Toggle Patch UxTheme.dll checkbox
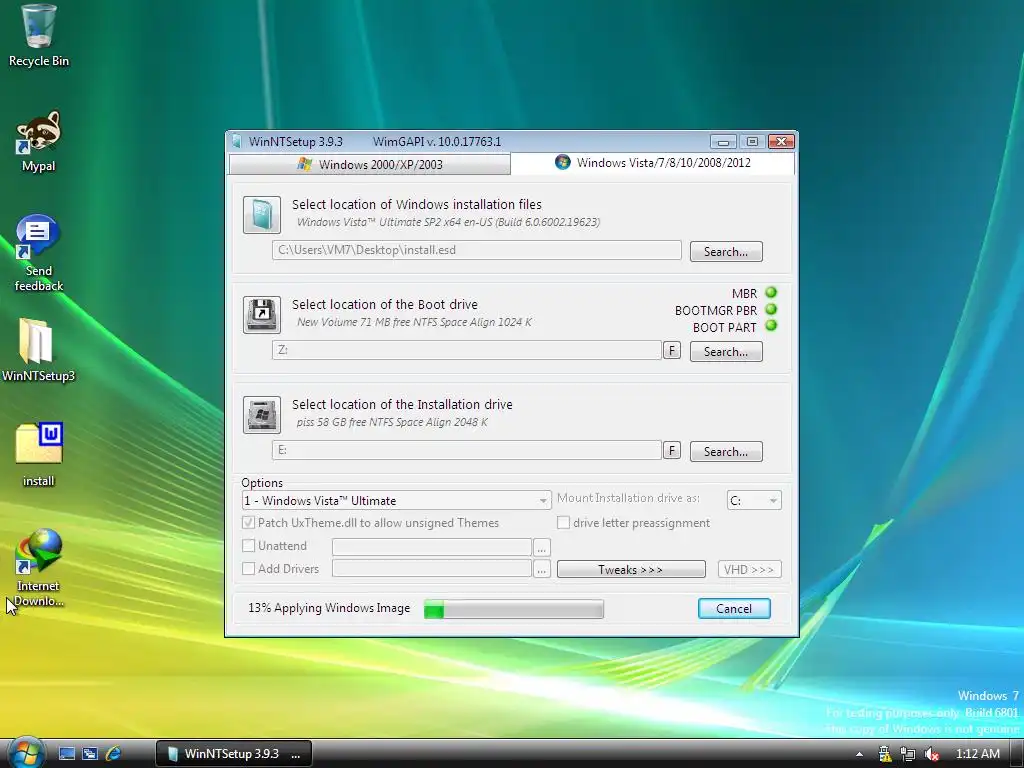The width and height of the screenshot is (1024, 768). [248, 522]
